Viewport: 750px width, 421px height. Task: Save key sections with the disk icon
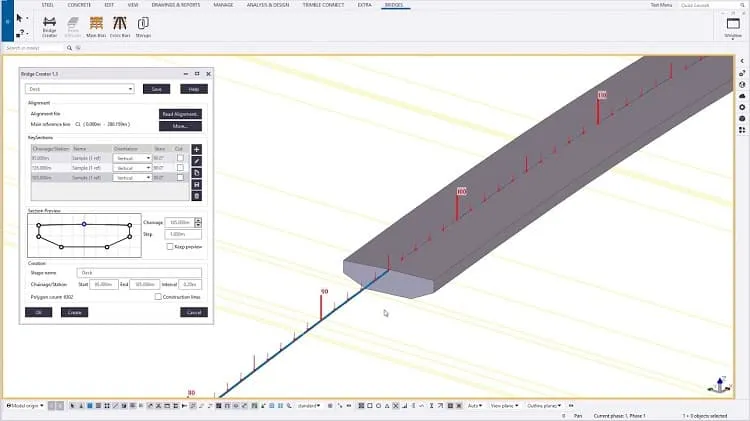click(x=197, y=184)
